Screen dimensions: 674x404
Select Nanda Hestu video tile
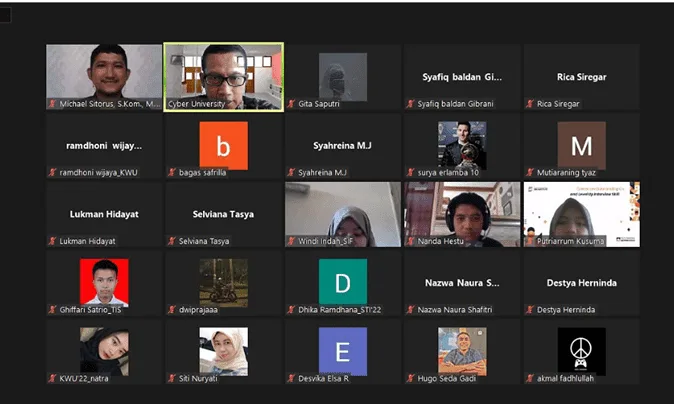tap(462, 214)
